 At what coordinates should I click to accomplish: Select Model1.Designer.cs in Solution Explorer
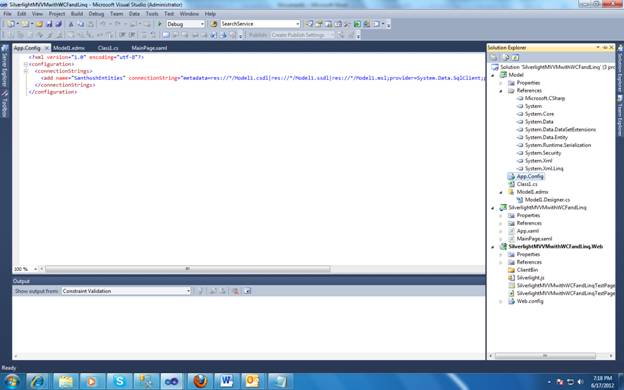(547, 200)
